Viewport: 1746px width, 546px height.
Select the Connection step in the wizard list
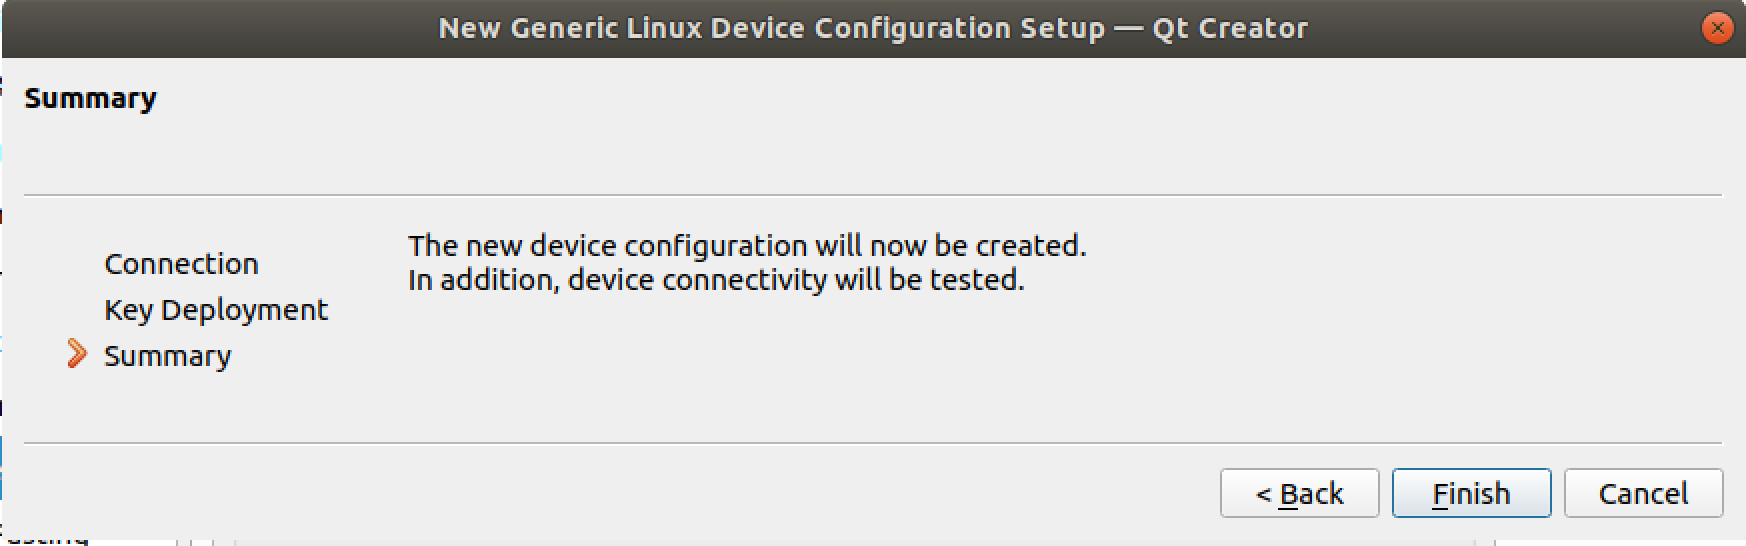[x=181, y=264]
